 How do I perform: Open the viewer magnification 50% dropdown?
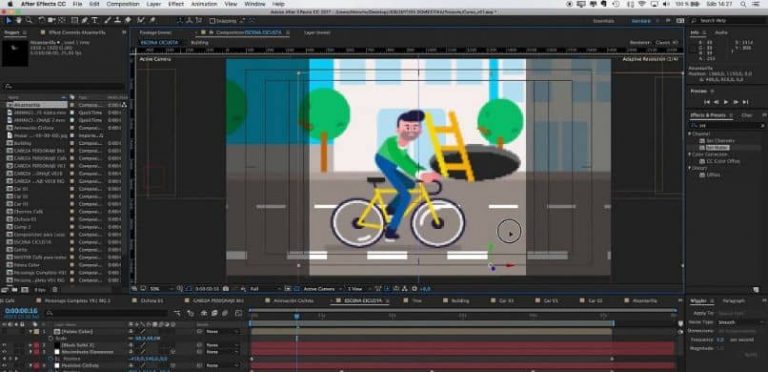pyautogui.click(x=161, y=289)
